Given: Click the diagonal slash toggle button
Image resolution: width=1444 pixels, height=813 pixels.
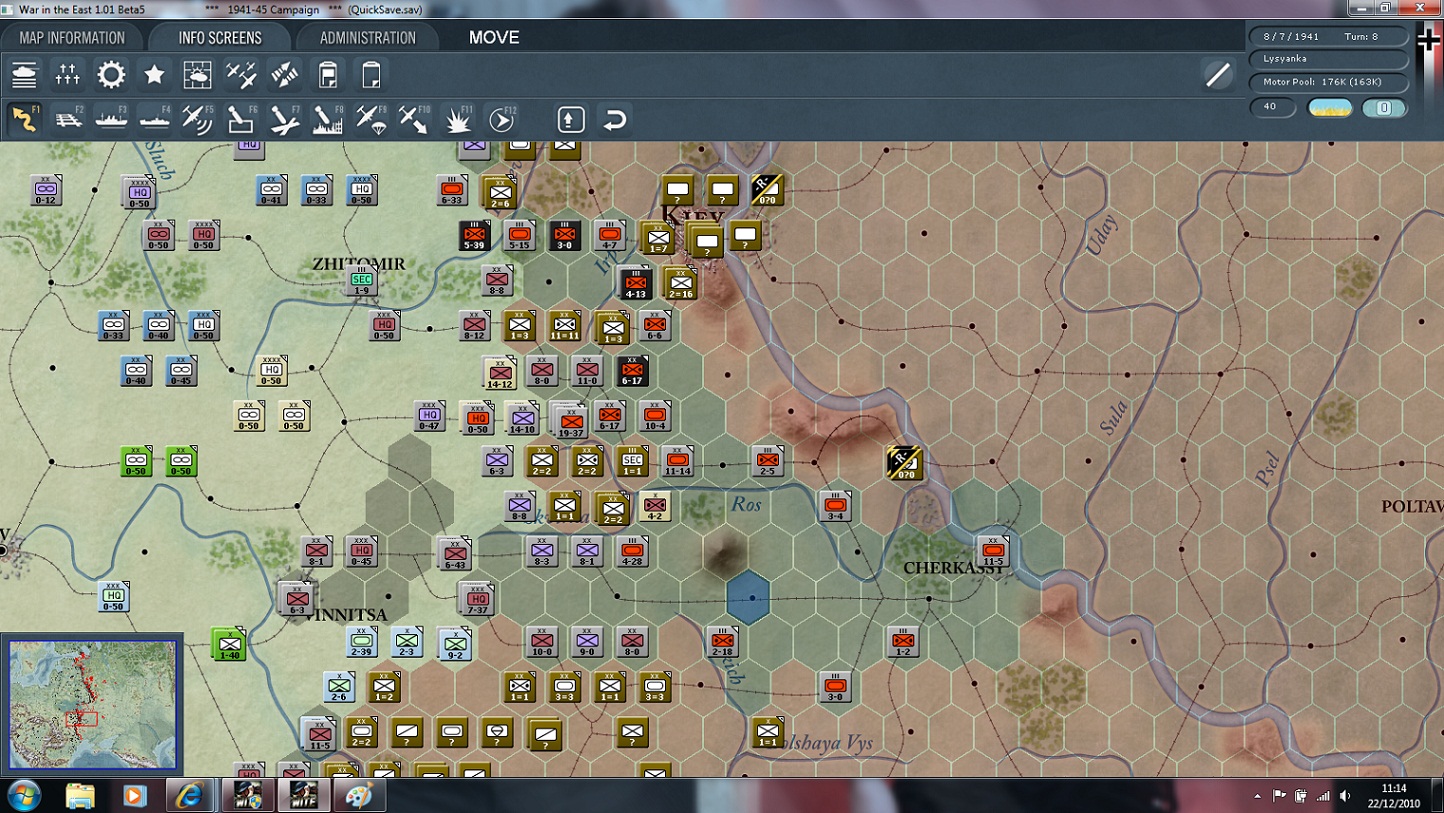Looking at the screenshot, I should [1218, 75].
